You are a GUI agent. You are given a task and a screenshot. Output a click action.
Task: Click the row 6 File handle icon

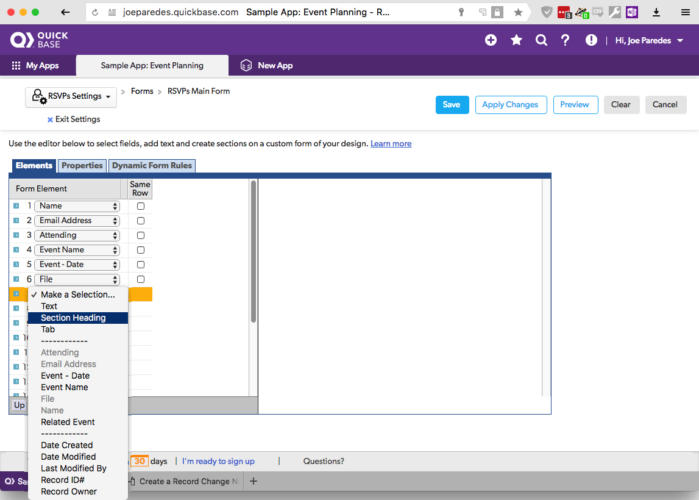click(16, 279)
